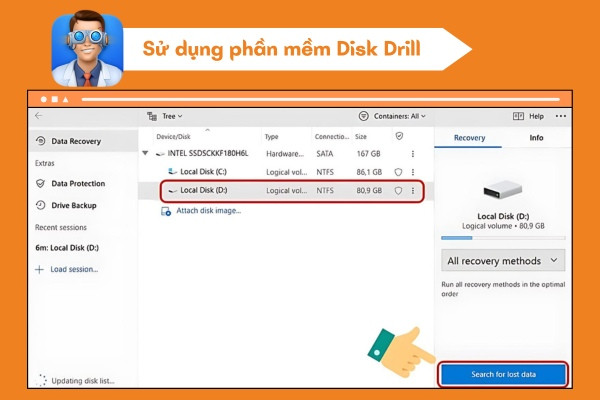
Task: Click the SATA connection cell
Action: coord(324,153)
